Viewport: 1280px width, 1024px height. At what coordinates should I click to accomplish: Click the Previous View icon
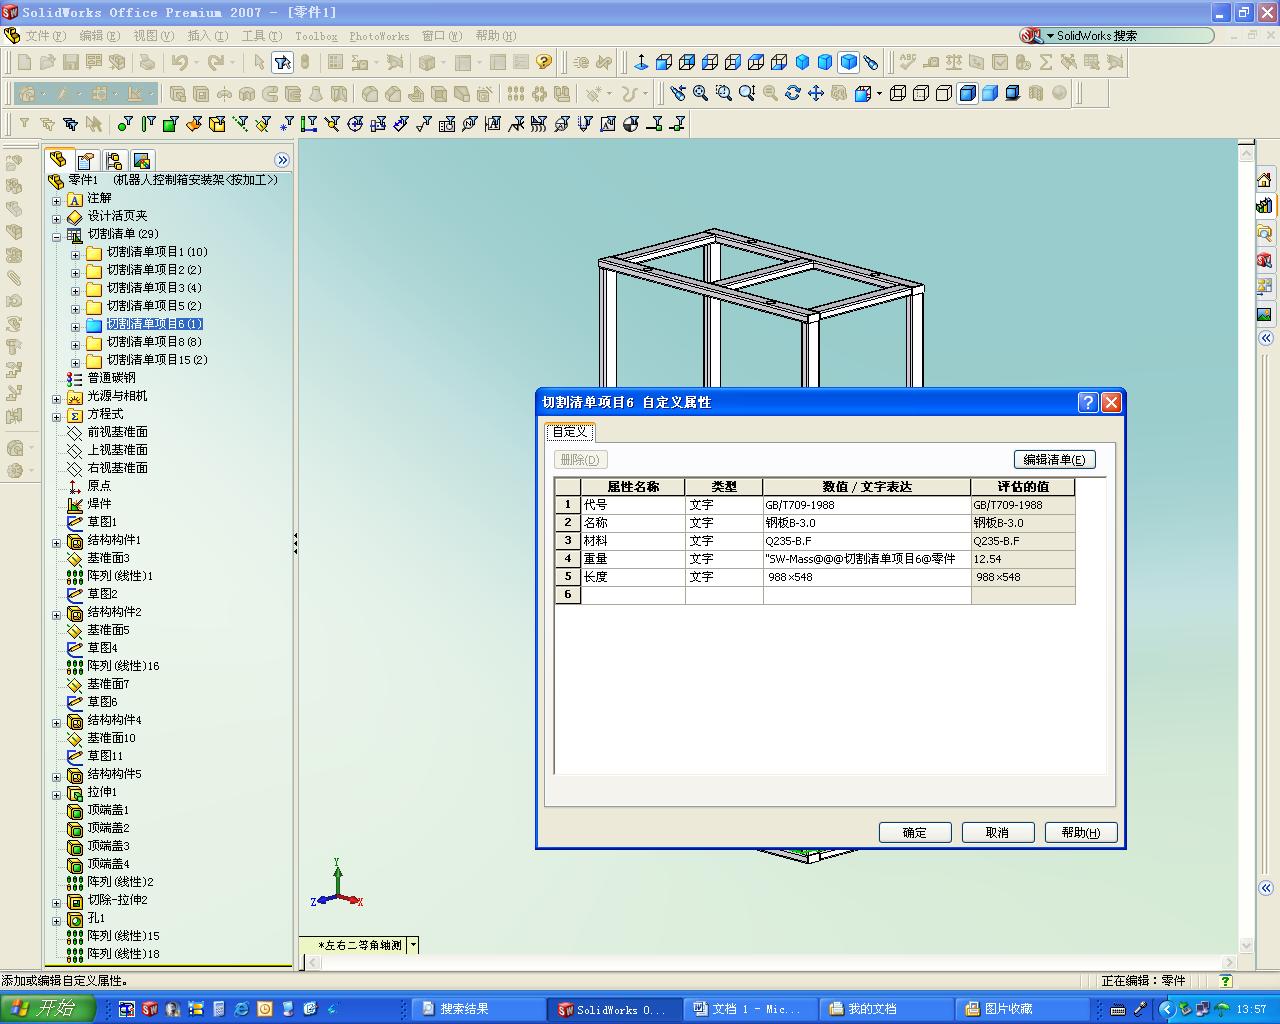(x=678, y=93)
